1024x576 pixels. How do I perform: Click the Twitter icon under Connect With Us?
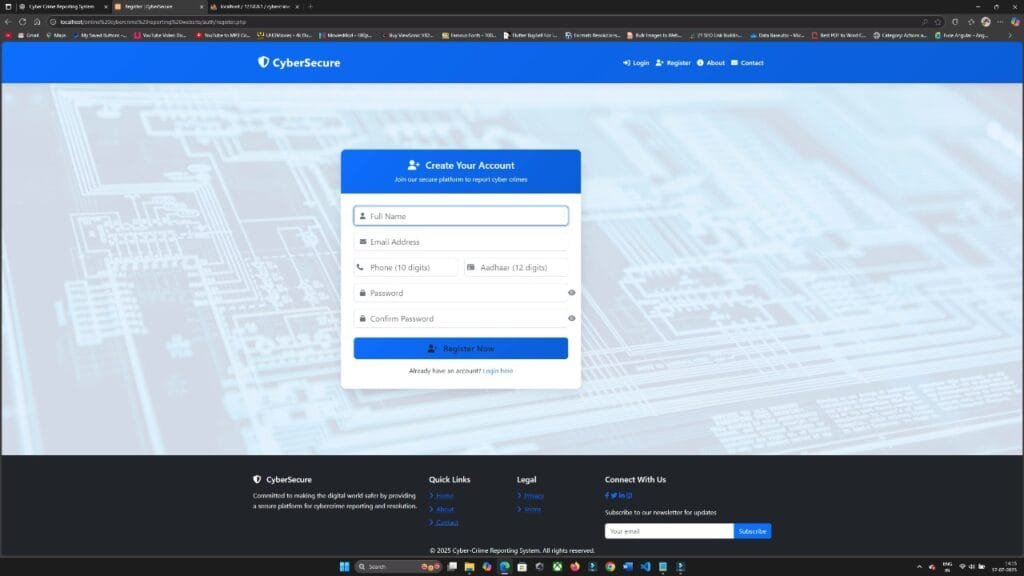[613, 494]
